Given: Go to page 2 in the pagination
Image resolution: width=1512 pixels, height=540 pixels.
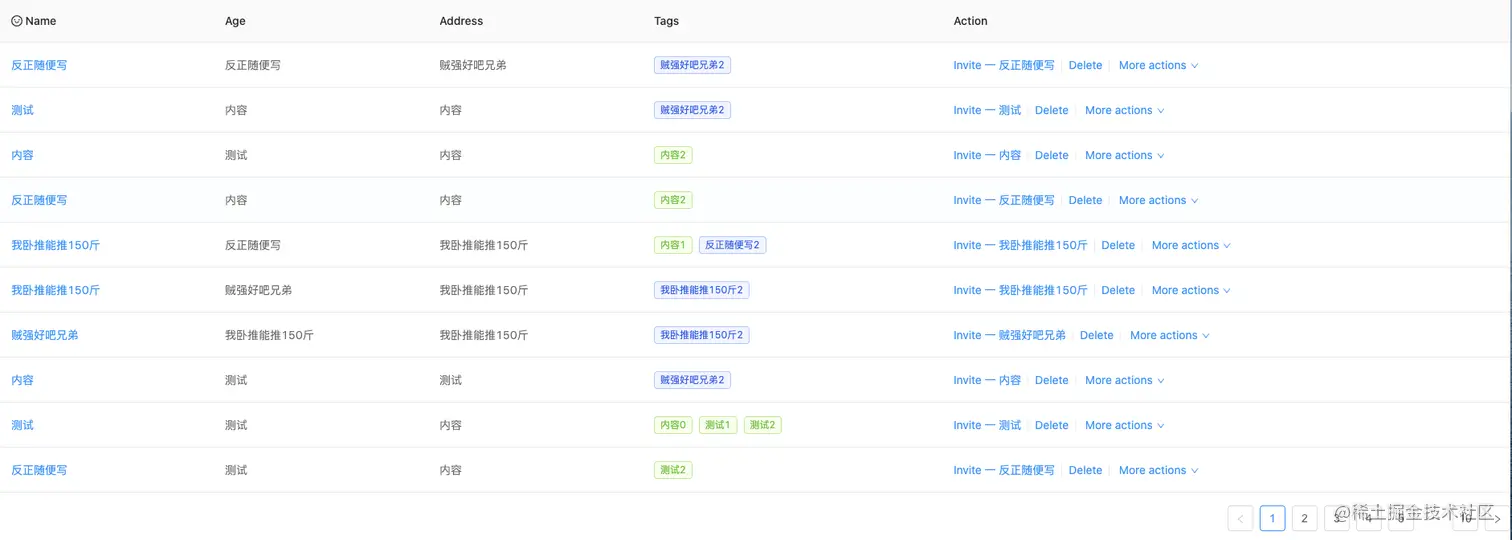Looking at the screenshot, I should point(1304,518).
